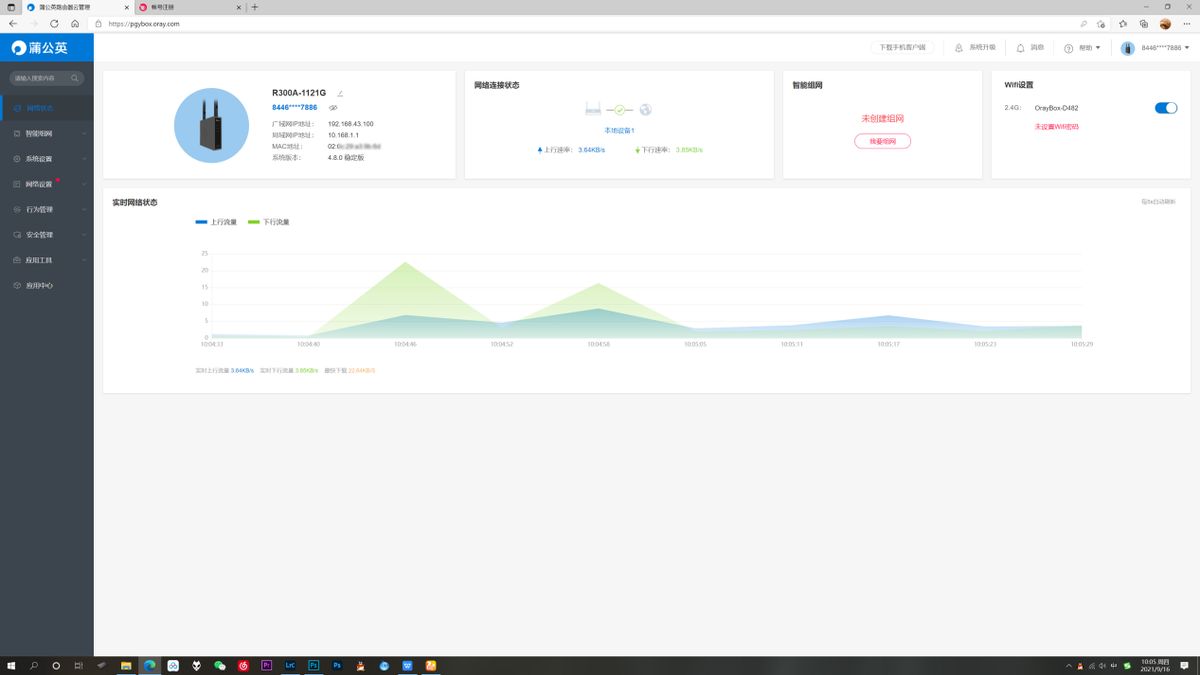Screen dimensions: 1200x675
Task: Click the browser home button
Action: pos(75,23)
